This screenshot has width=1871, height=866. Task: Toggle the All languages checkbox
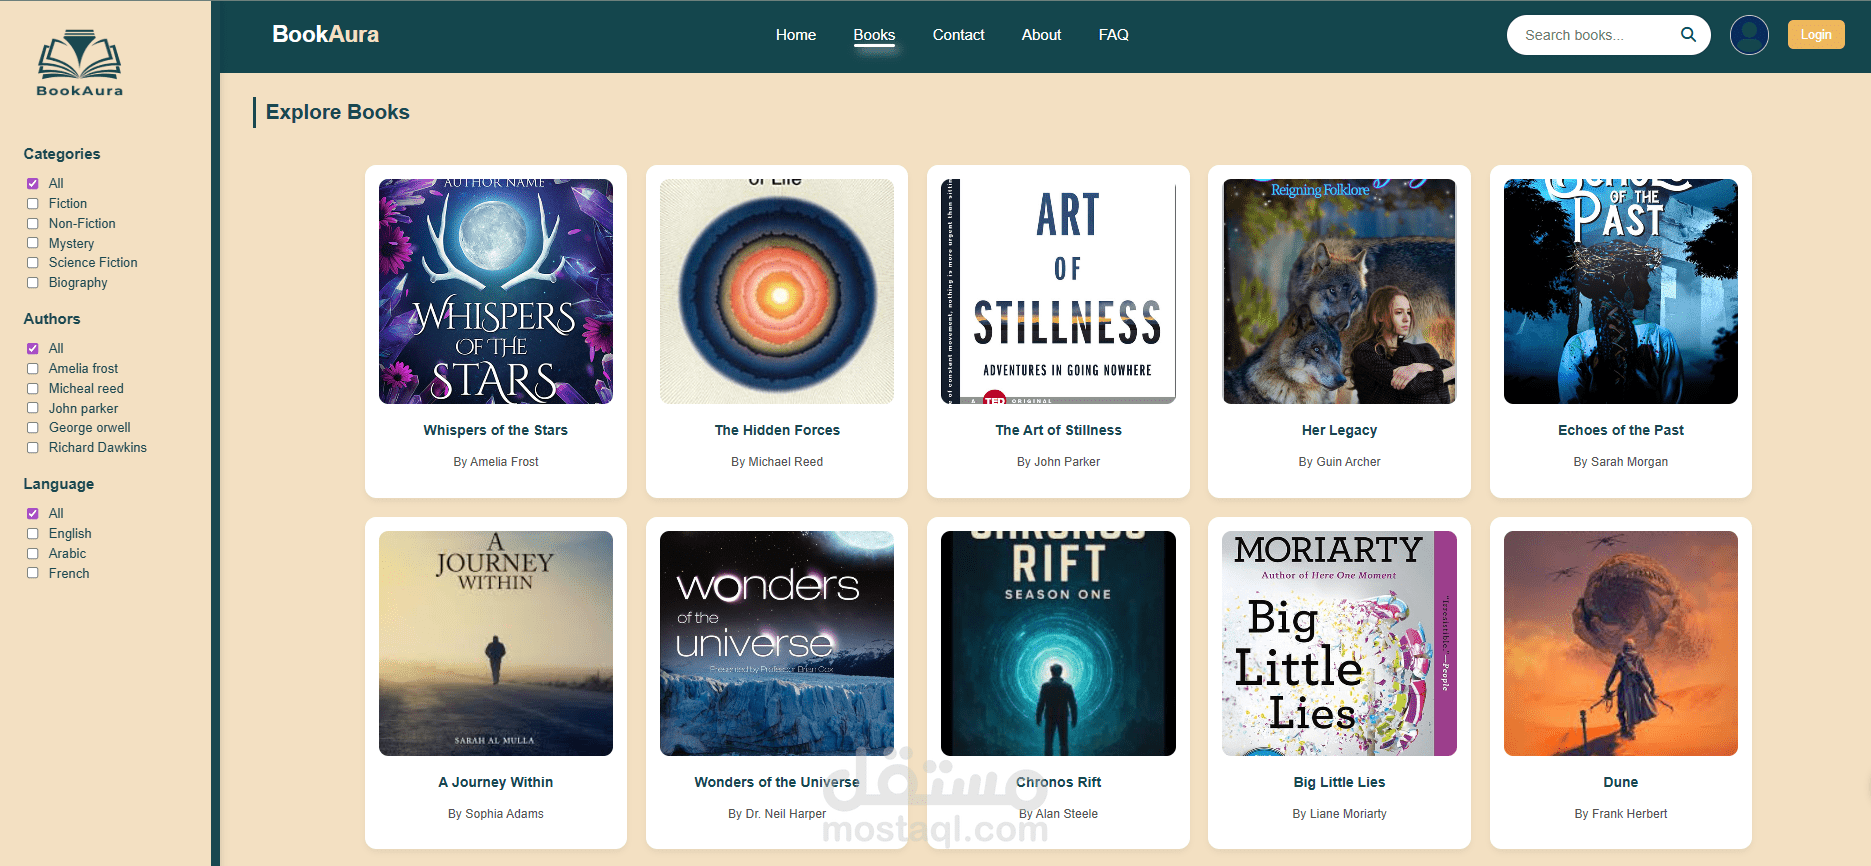pyautogui.click(x=33, y=514)
